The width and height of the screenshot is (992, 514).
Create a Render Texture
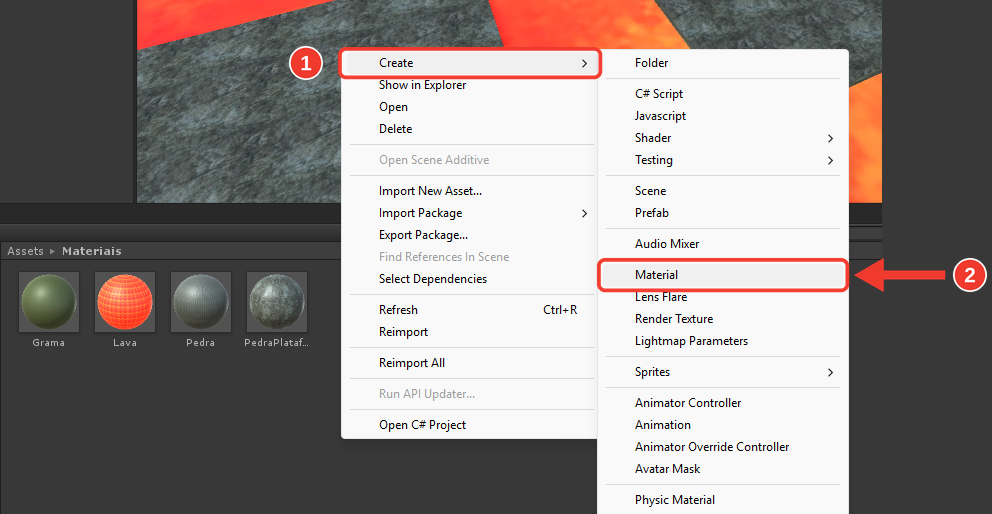click(722, 318)
